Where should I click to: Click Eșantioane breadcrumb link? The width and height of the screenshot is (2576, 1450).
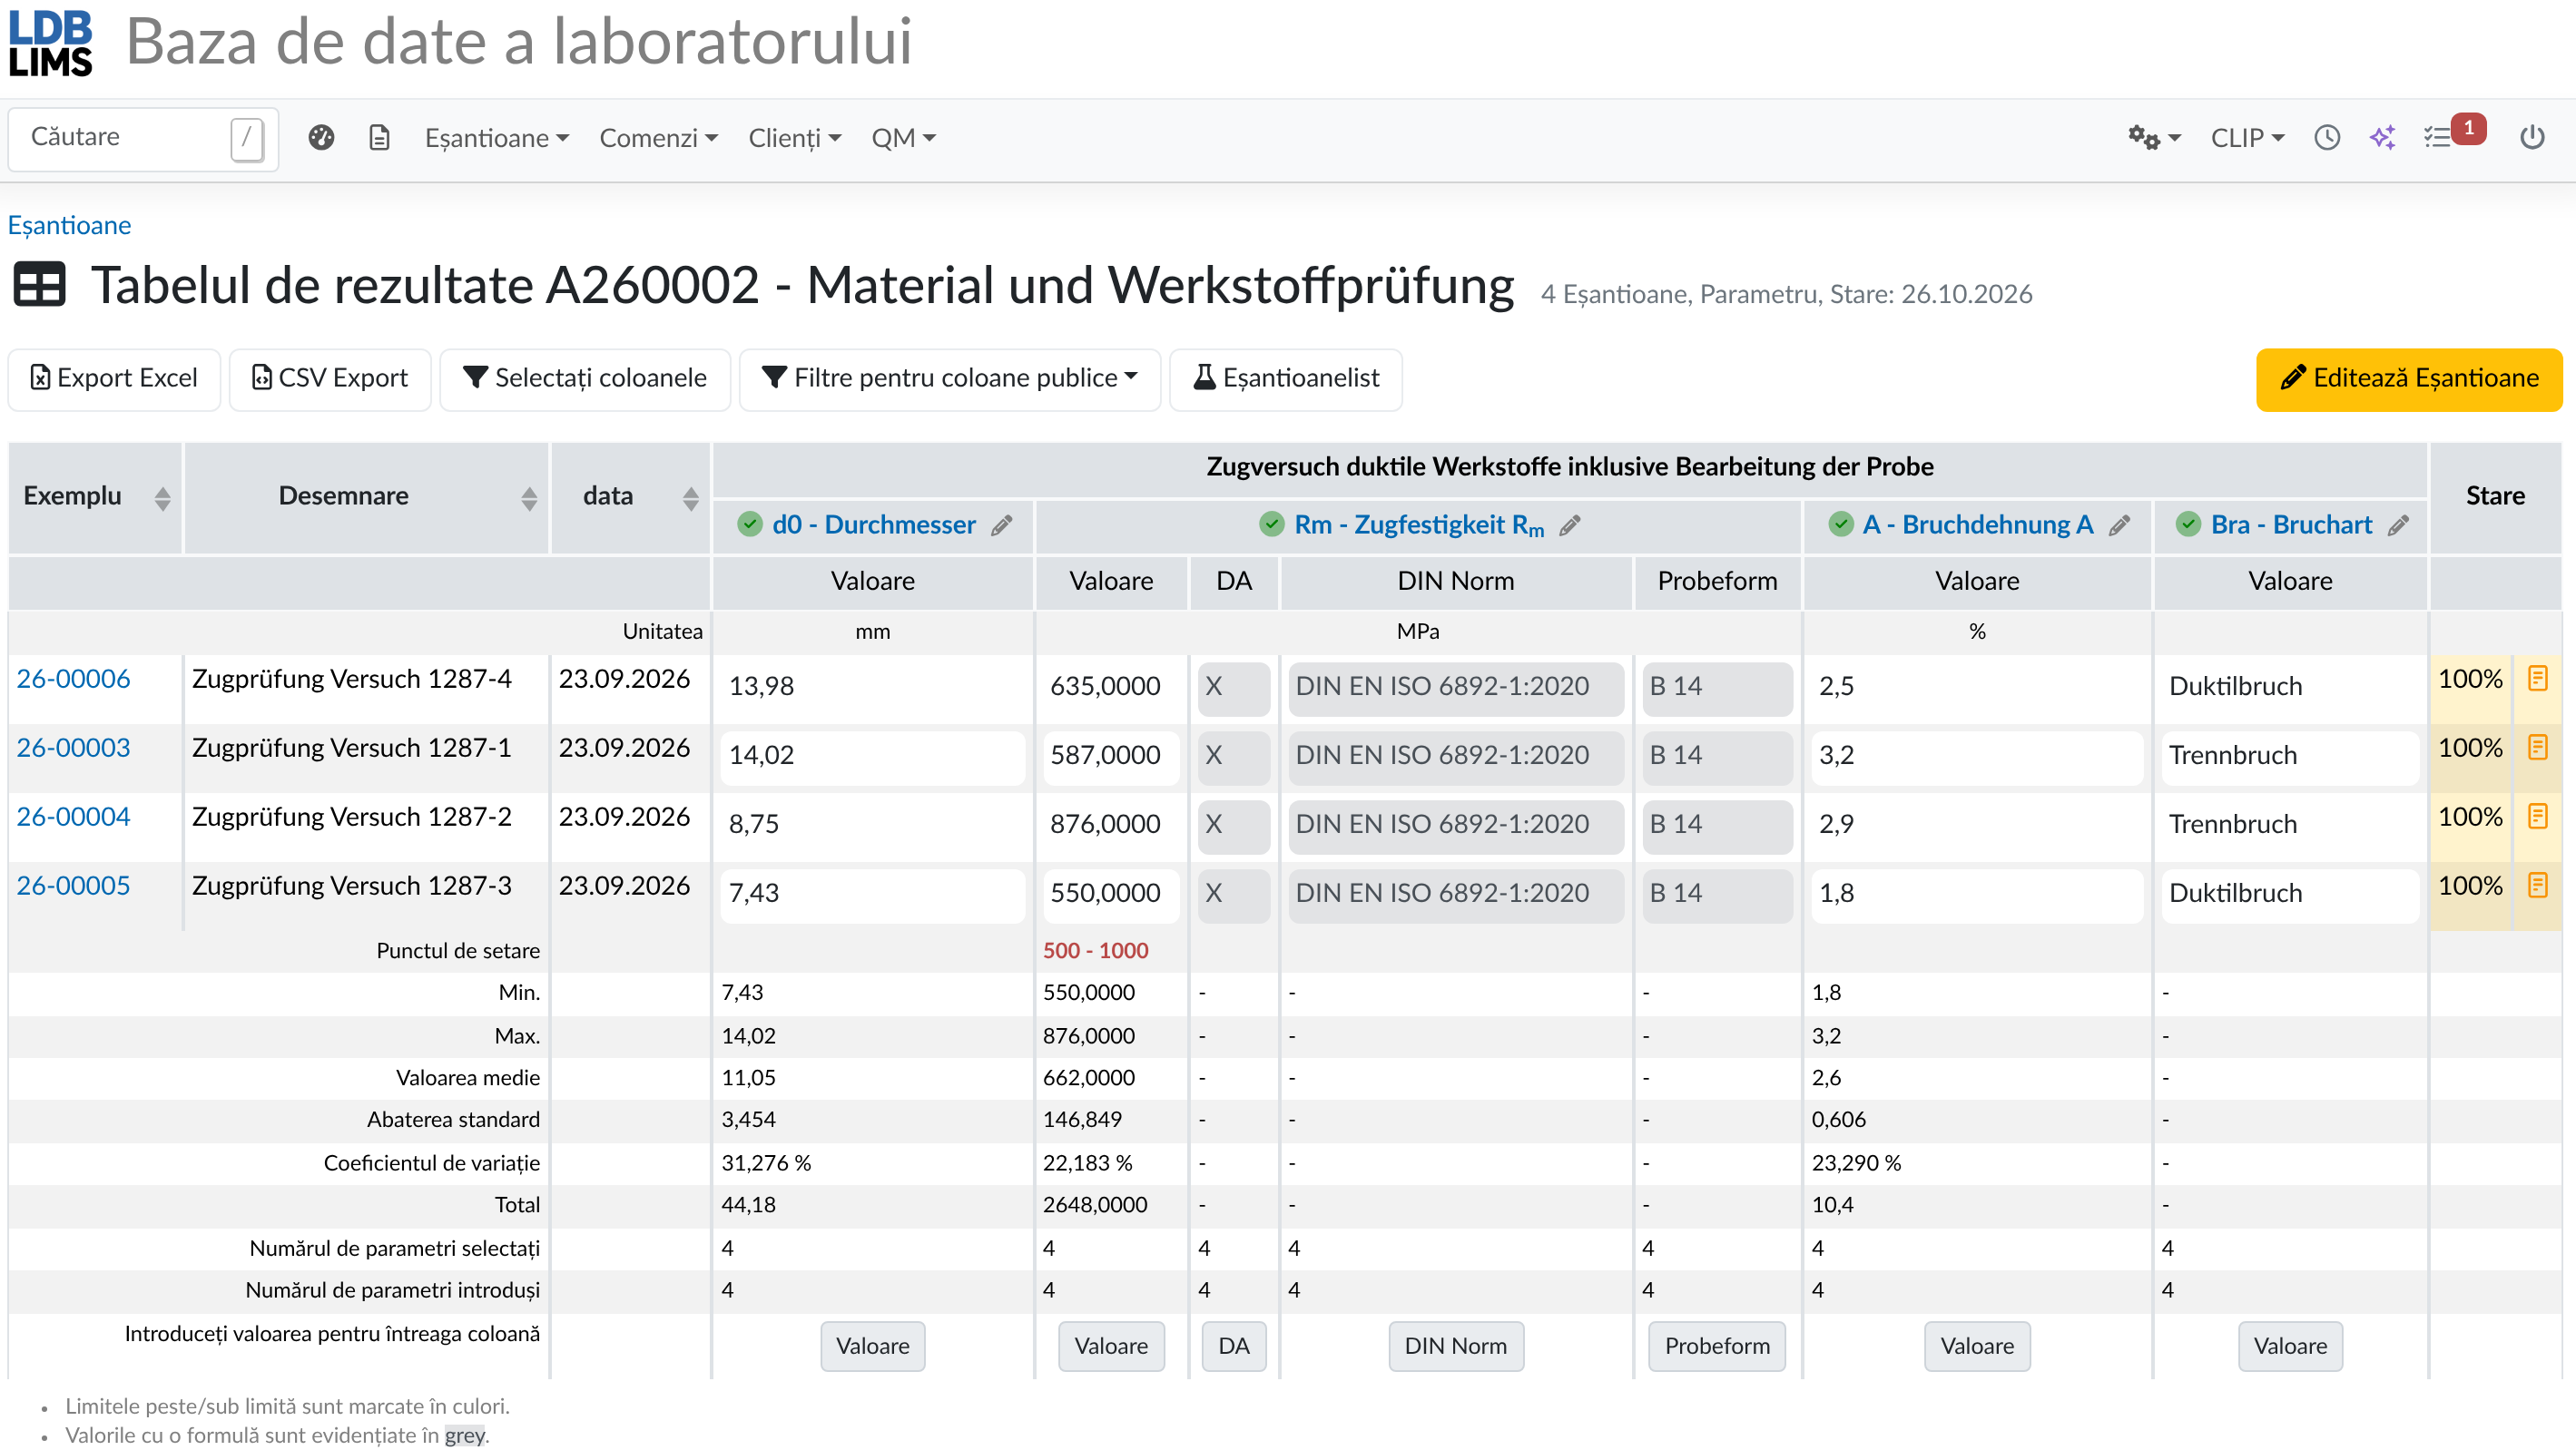coord(69,225)
